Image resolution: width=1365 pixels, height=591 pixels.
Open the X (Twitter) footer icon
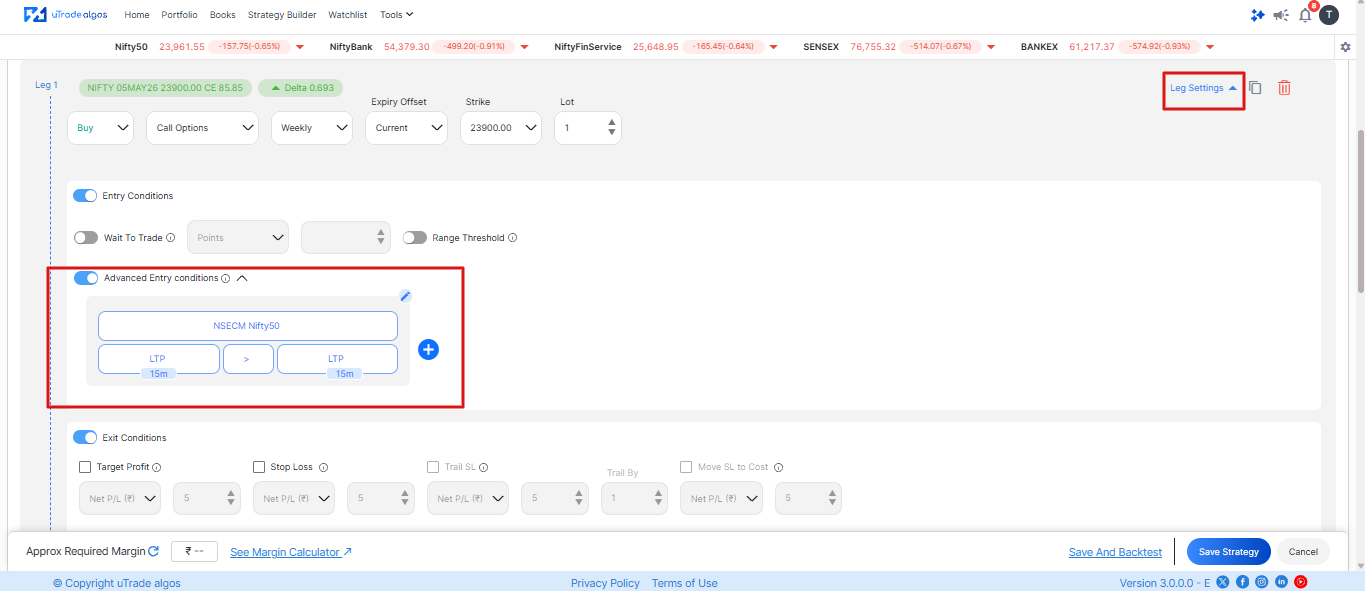pyautogui.click(x=1222, y=582)
